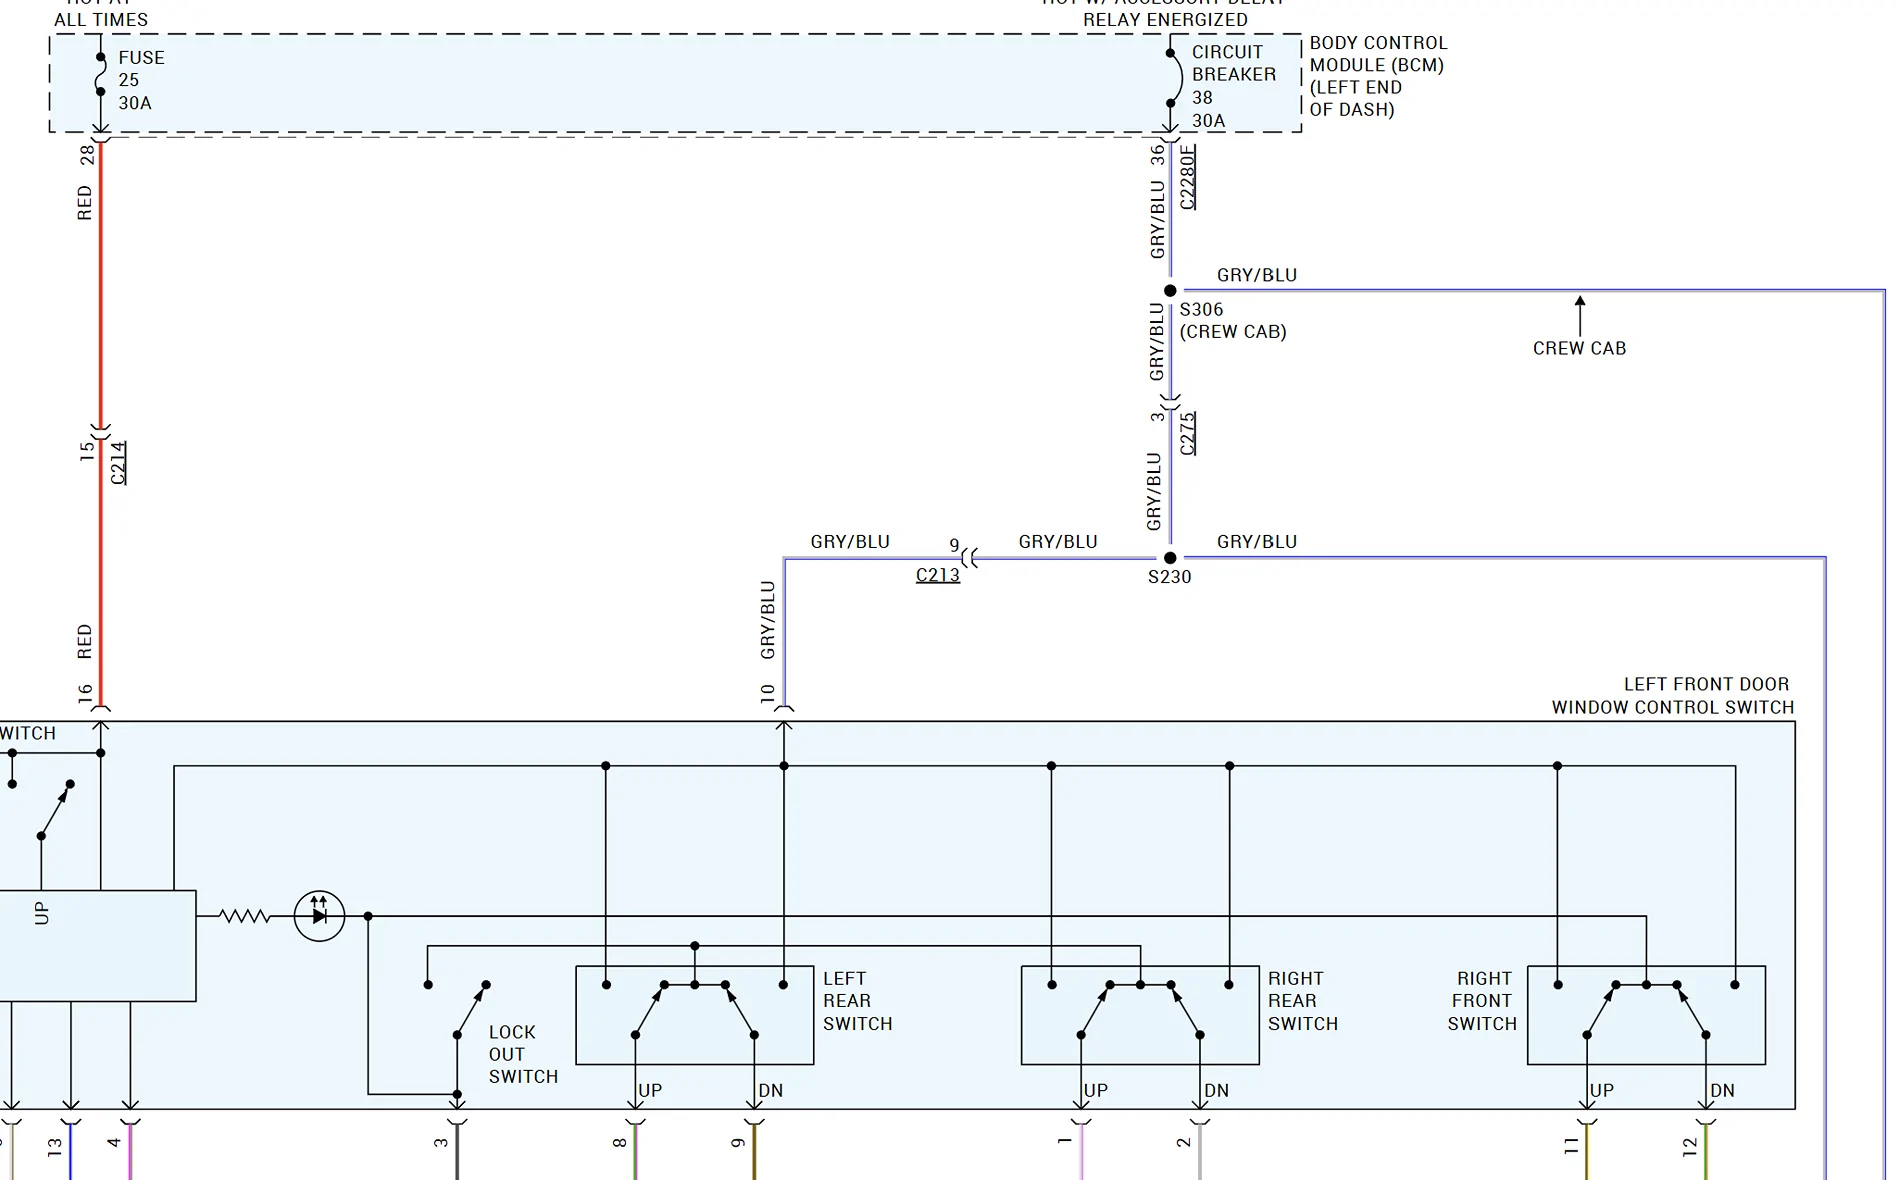Click the Crew Cab arrow marker
Viewport: 1900px width, 1180px height.
pos(1580,316)
